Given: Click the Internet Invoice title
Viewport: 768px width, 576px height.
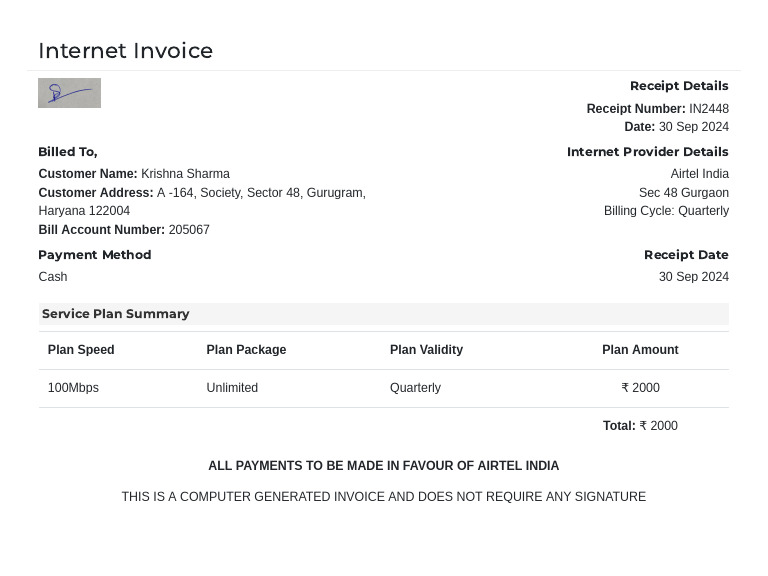Looking at the screenshot, I should [x=125, y=51].
